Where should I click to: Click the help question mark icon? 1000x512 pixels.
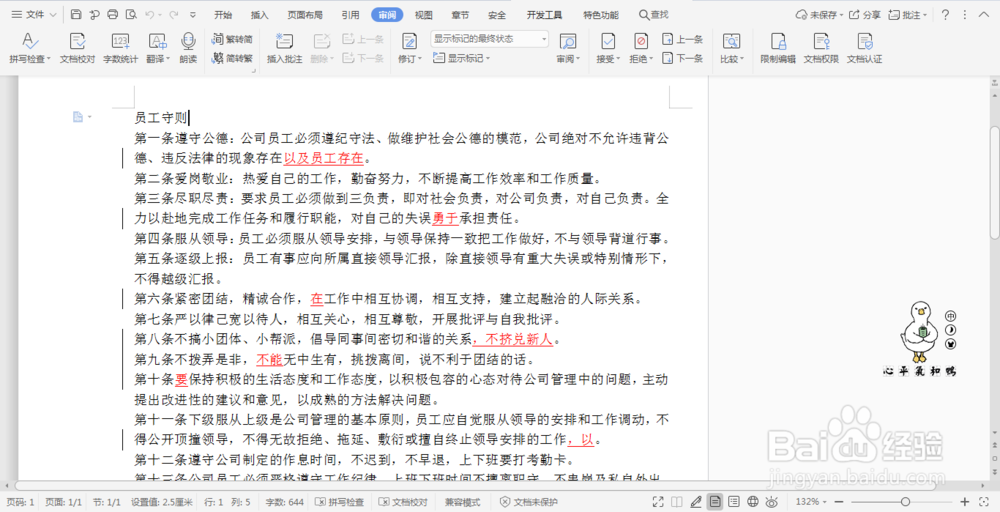[946, 15]
